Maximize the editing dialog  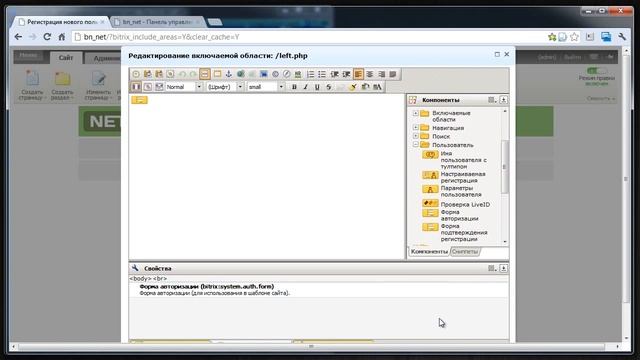497,54
